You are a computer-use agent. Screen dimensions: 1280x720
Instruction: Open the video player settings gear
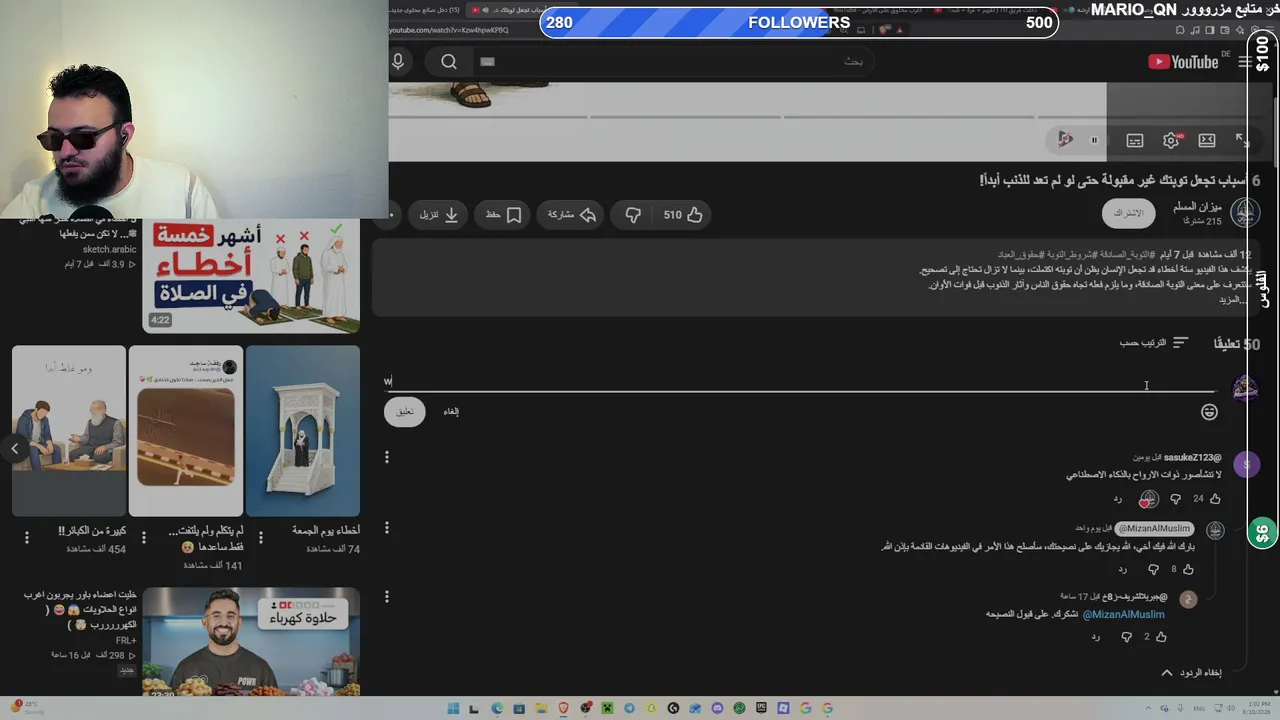pyautogui.click(x=1171, y=140)
